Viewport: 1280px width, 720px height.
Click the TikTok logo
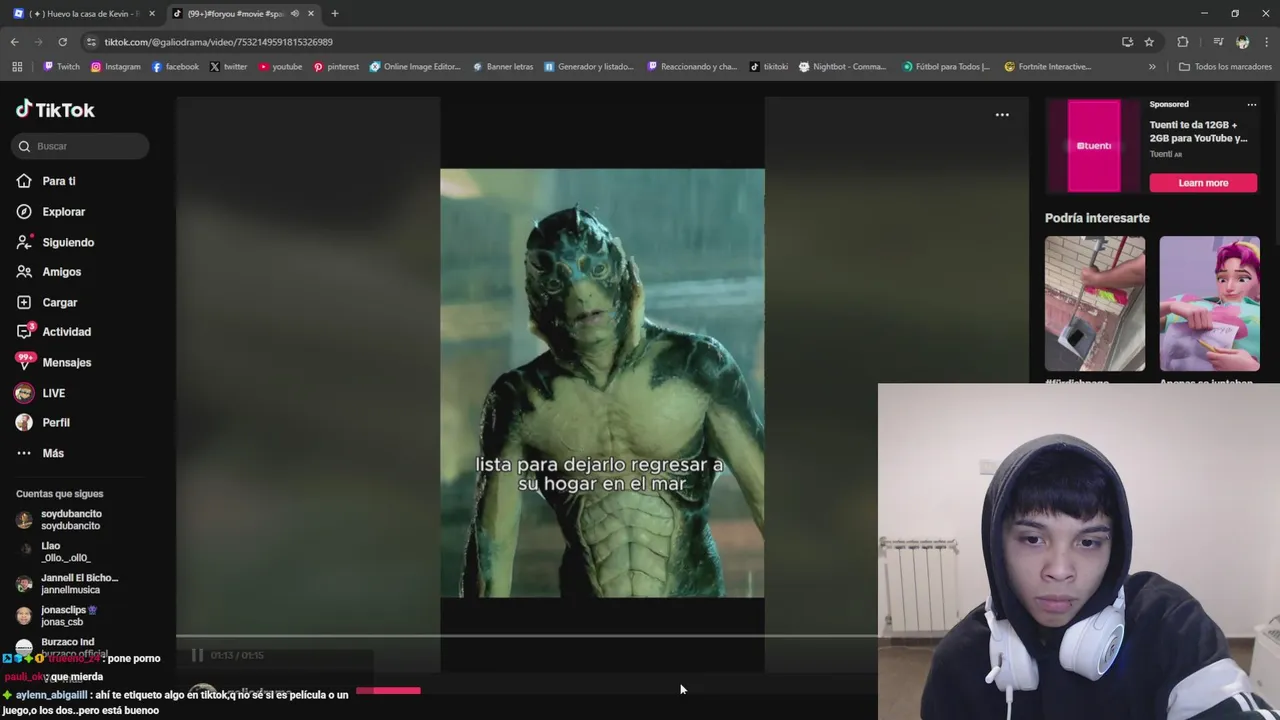[x=55, y=109]
